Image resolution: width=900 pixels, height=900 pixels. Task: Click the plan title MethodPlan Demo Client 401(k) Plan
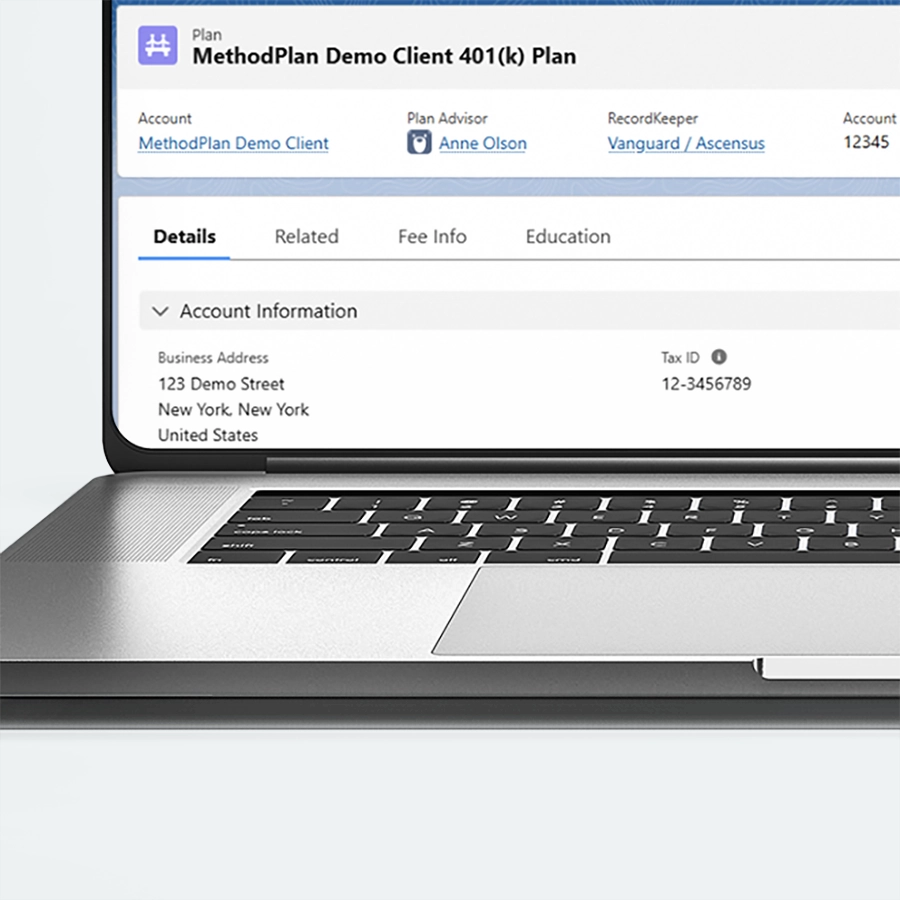(384, 56)
